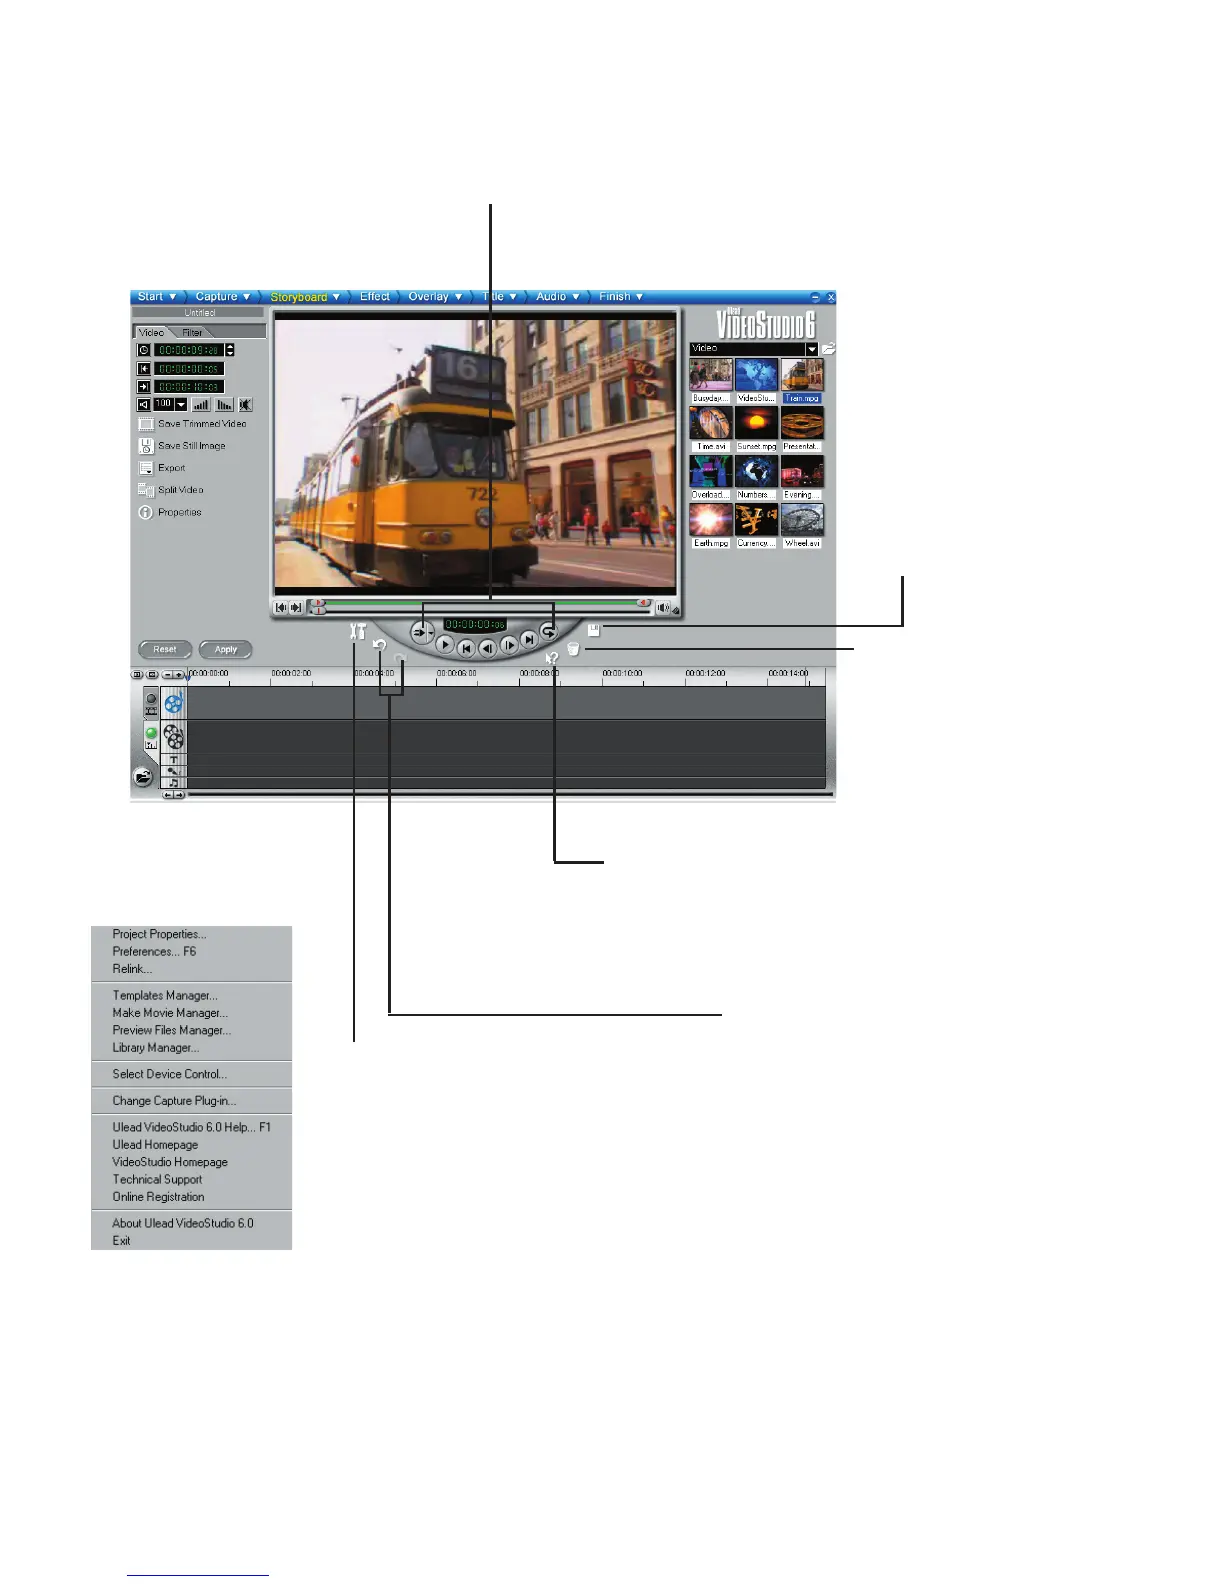
Task: Toggle the Repeat playback loop button
Action: 548,632
